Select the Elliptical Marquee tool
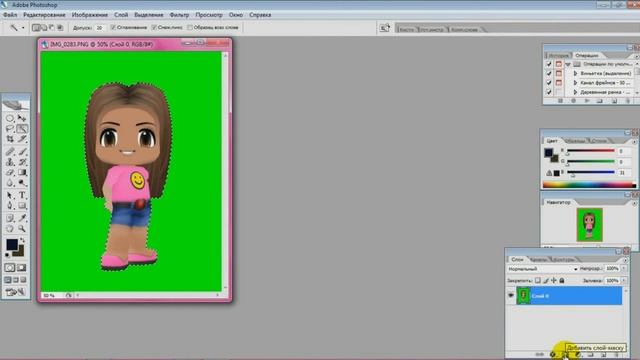This screenshot has width=640, height=360. point(10,118)
